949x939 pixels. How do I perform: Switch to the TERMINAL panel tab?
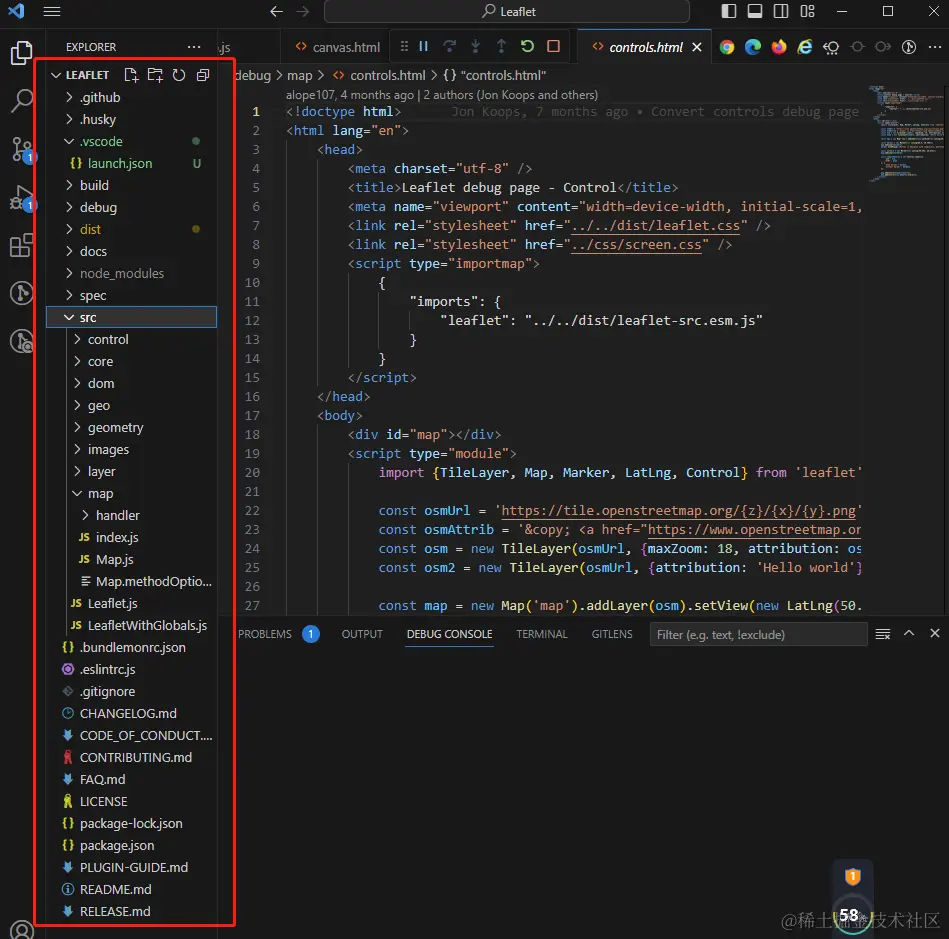point(542,634)
